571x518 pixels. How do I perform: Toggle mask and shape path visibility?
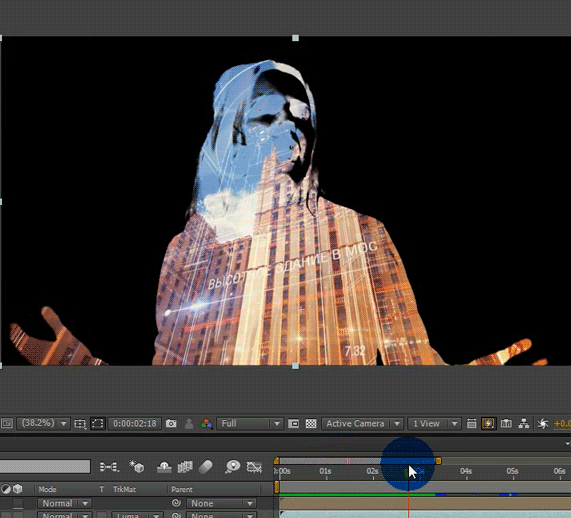click(x=97, y=424)
